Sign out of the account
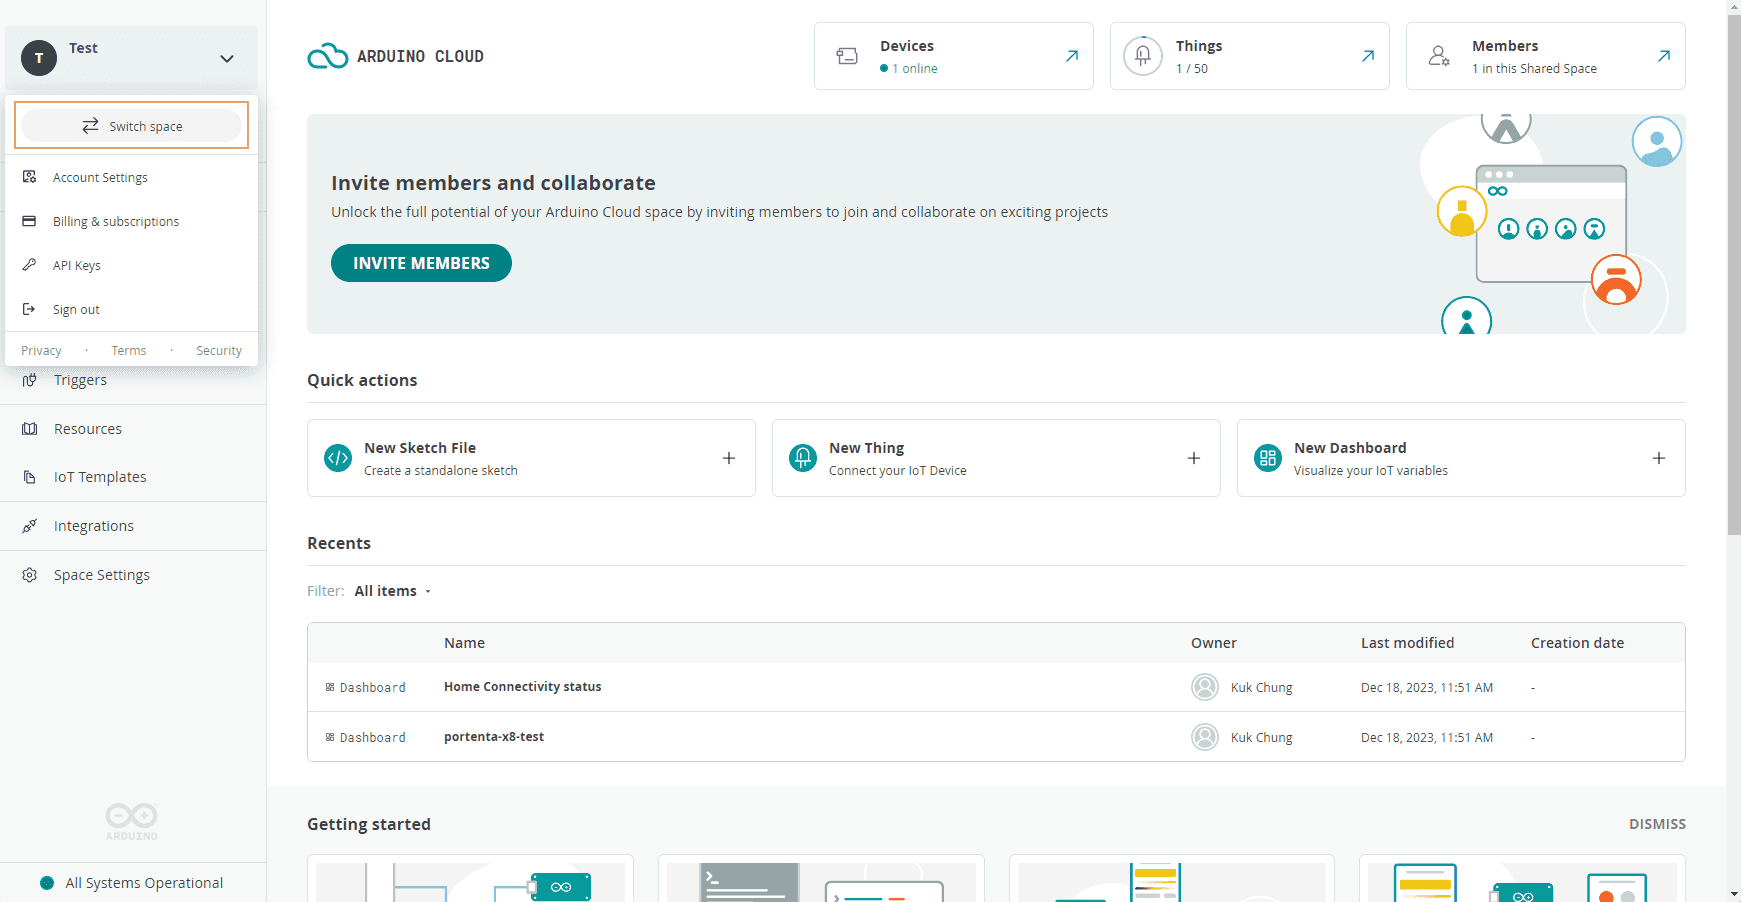The image size is (1741, 902). coord(76,310)
